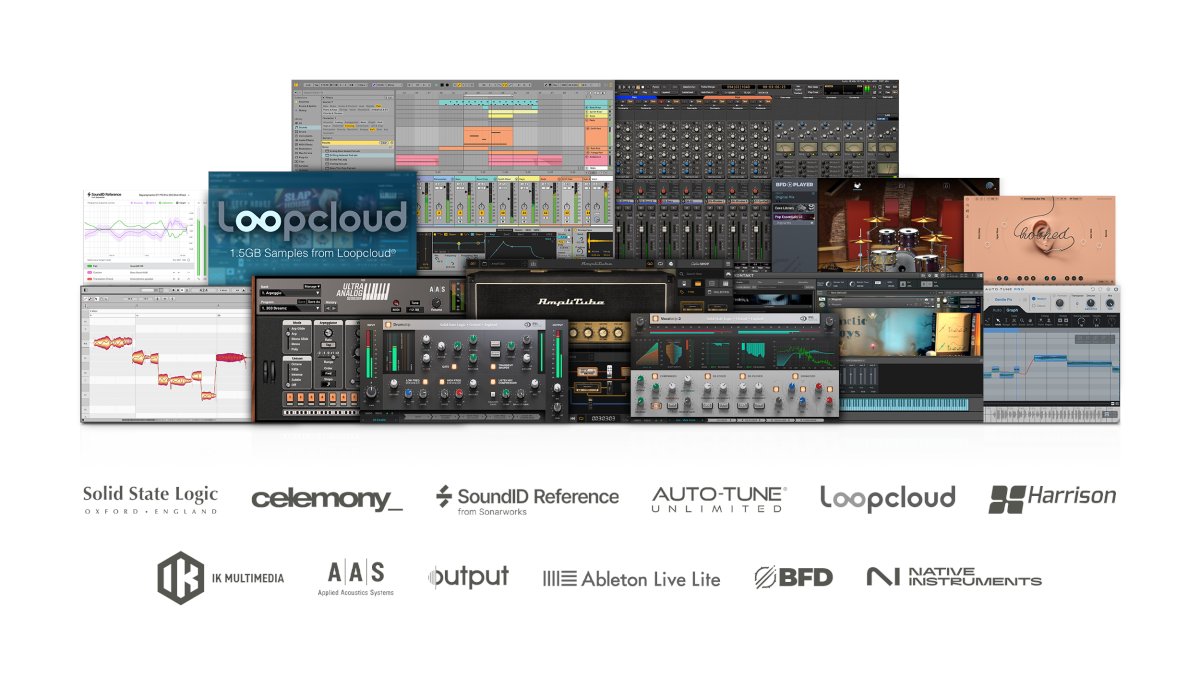
Task: Click the speaker icon on the SSL channel strip header
Action: coord(527,324)
